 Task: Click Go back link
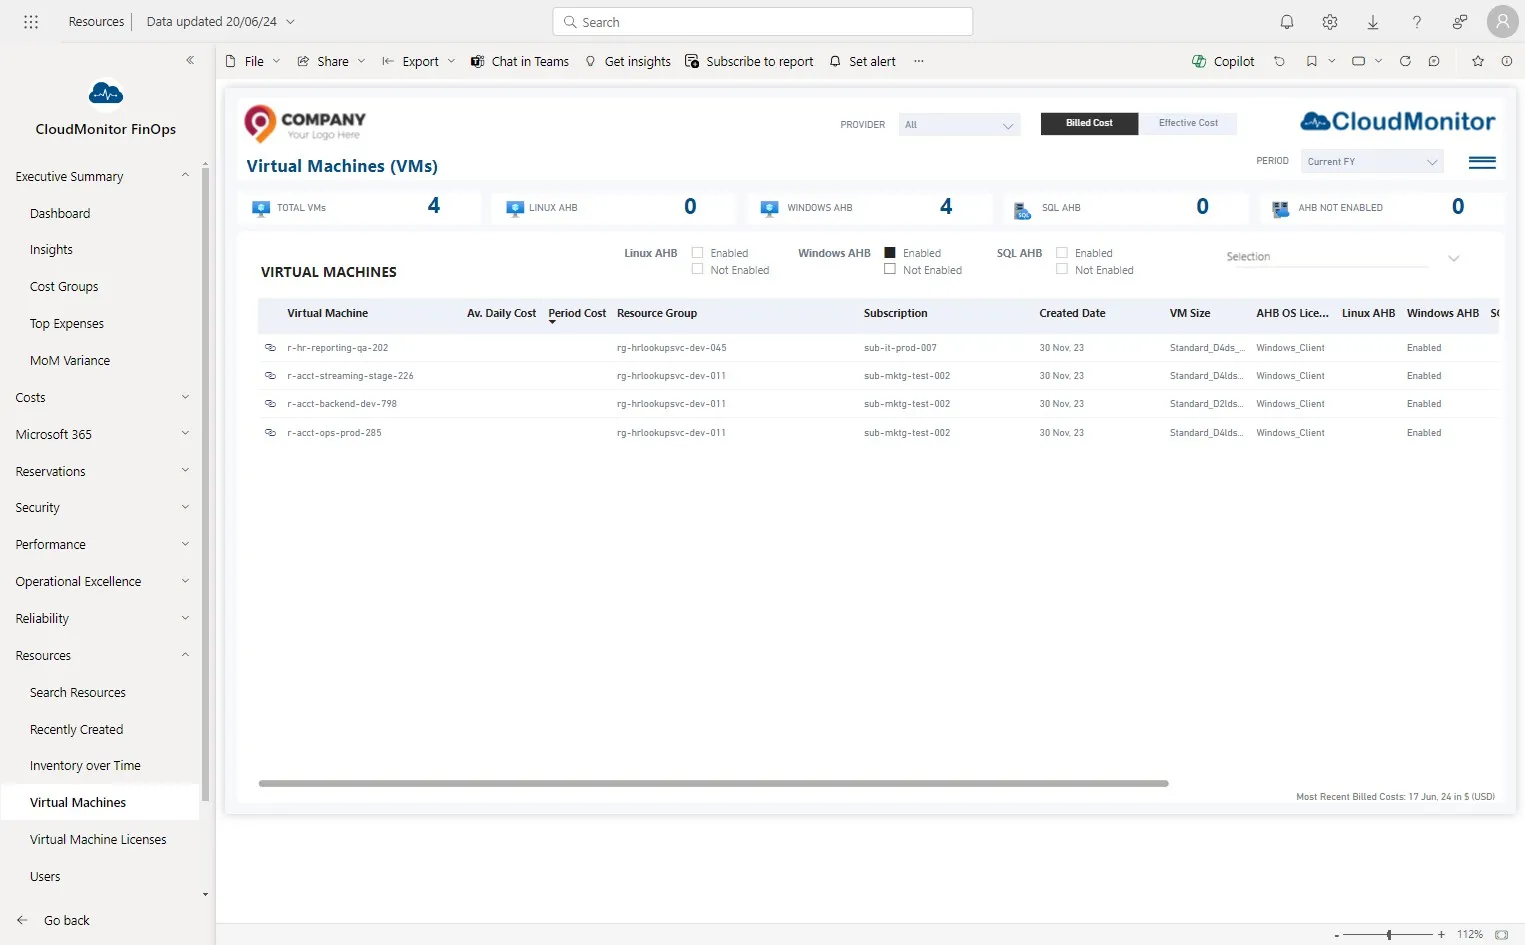pos(66,920)
